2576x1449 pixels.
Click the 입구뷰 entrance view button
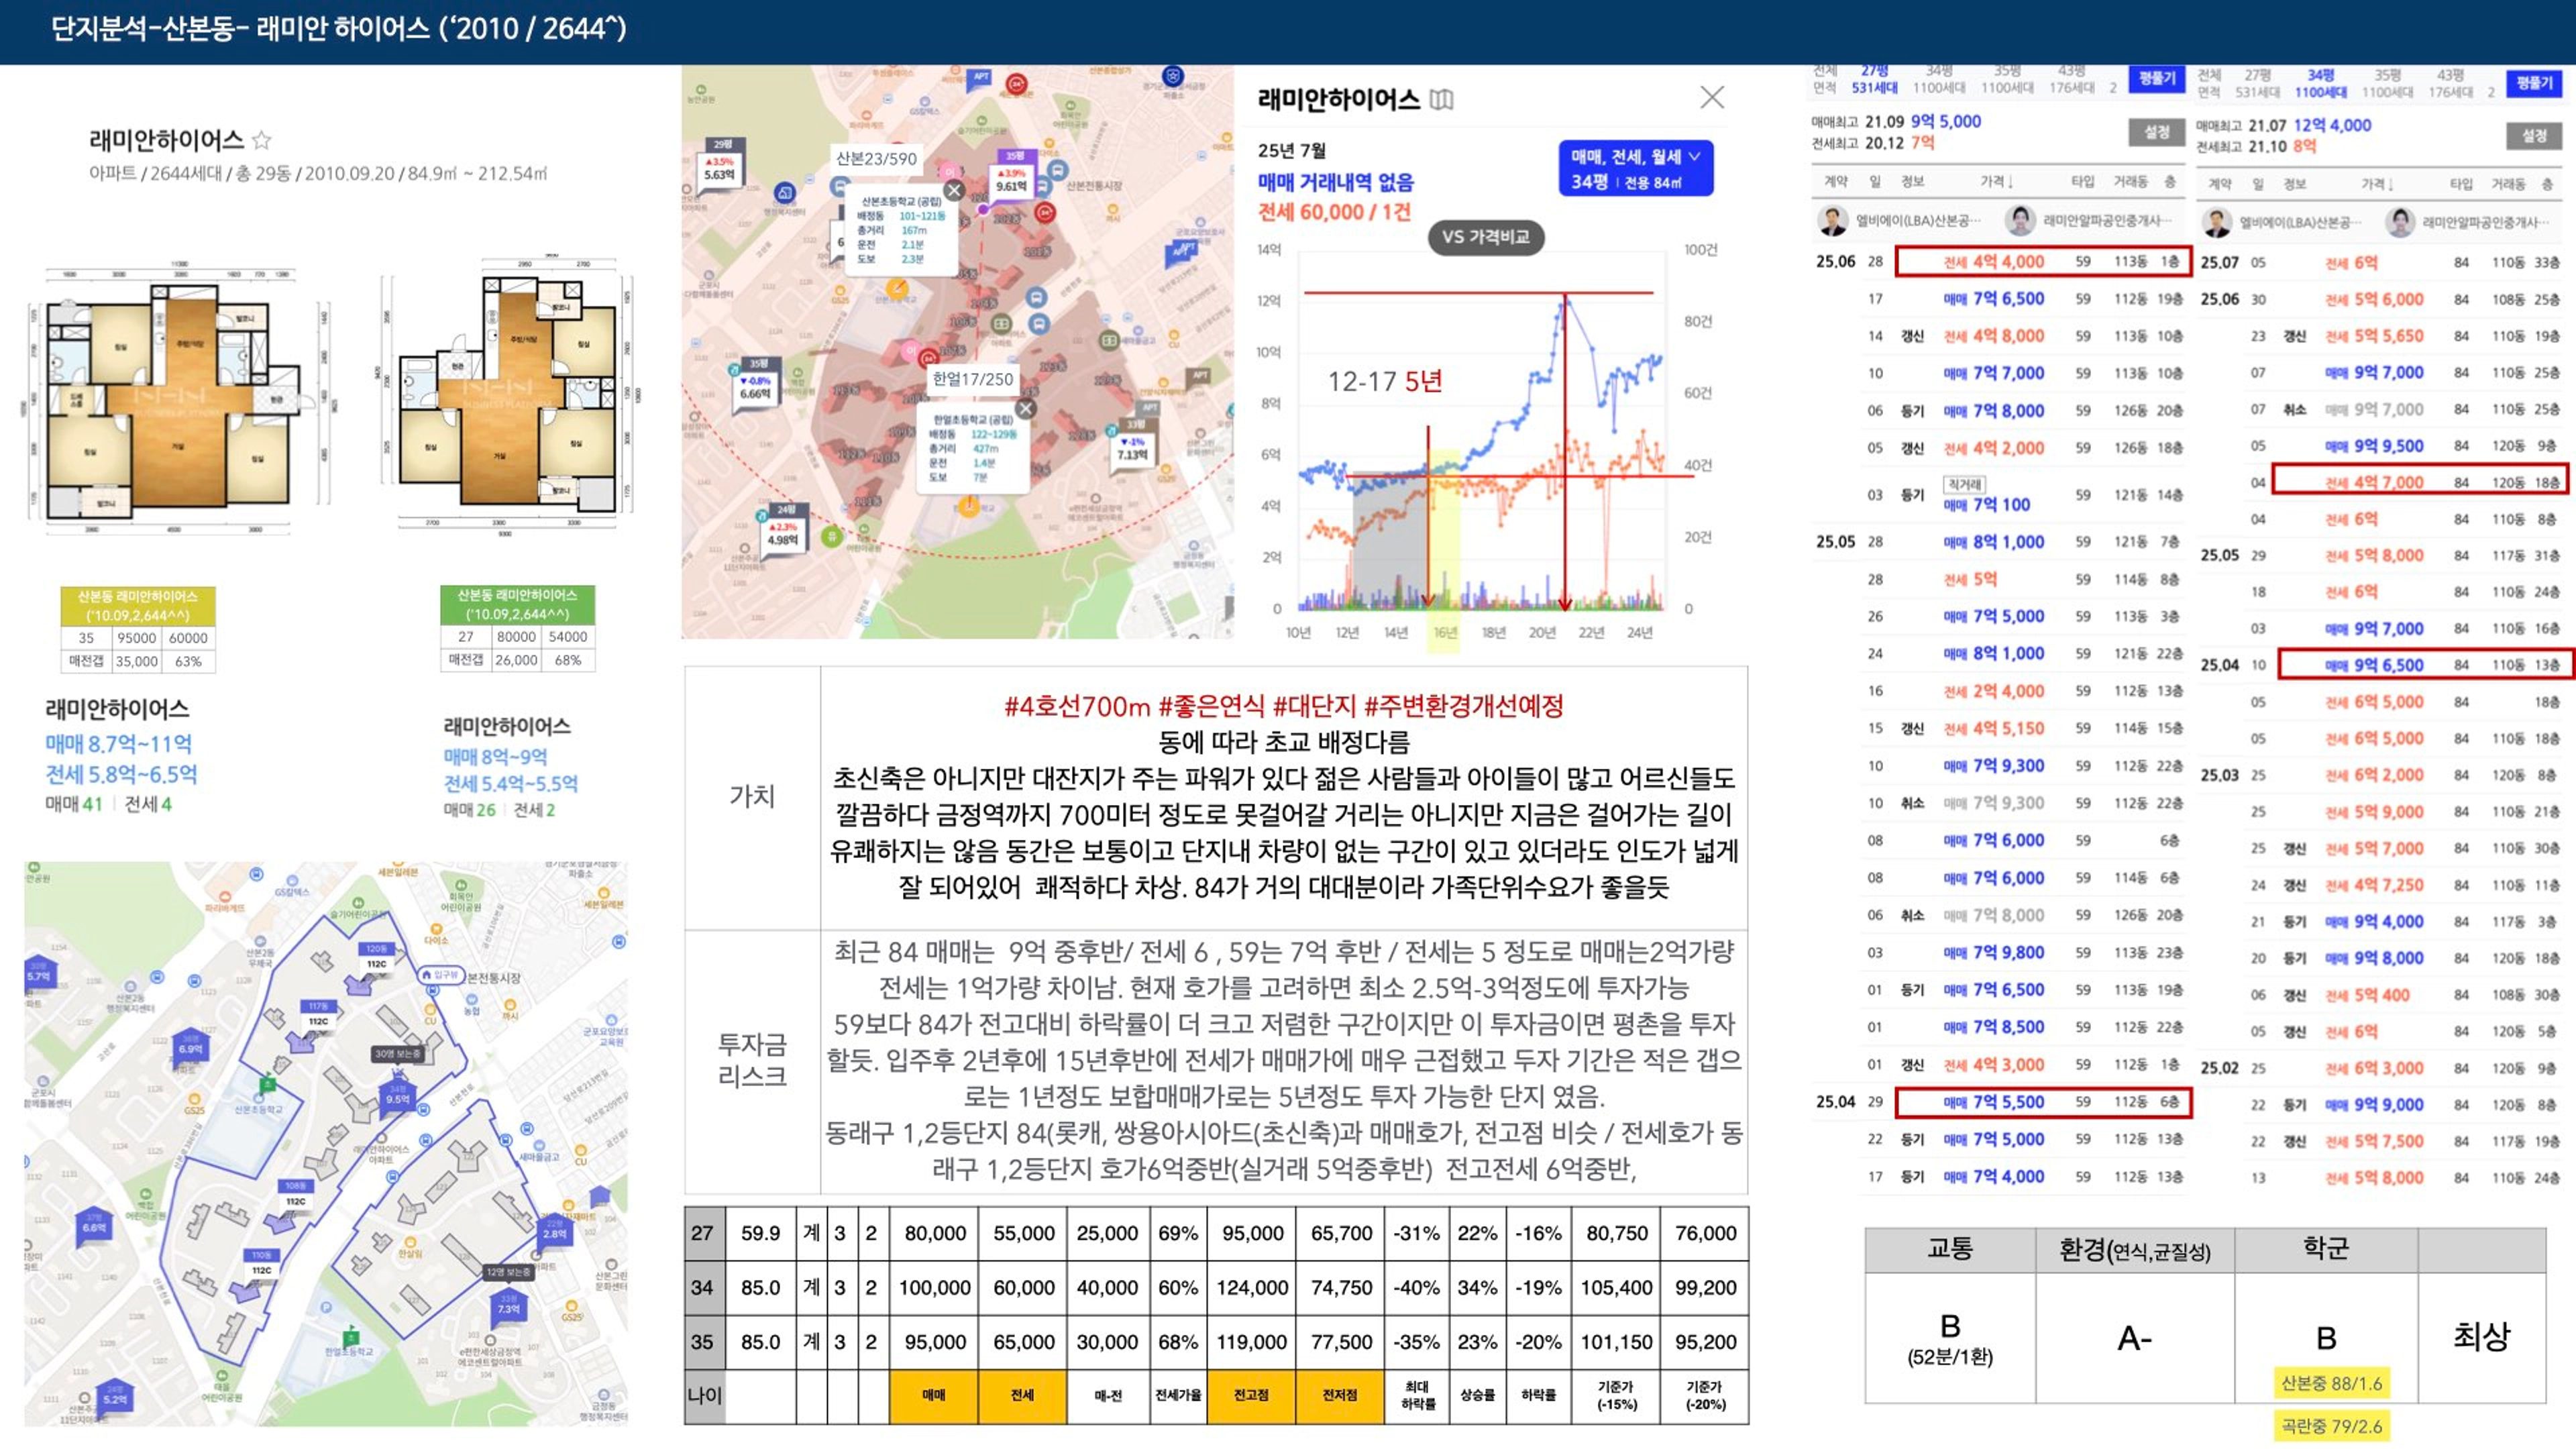(440, 974)
